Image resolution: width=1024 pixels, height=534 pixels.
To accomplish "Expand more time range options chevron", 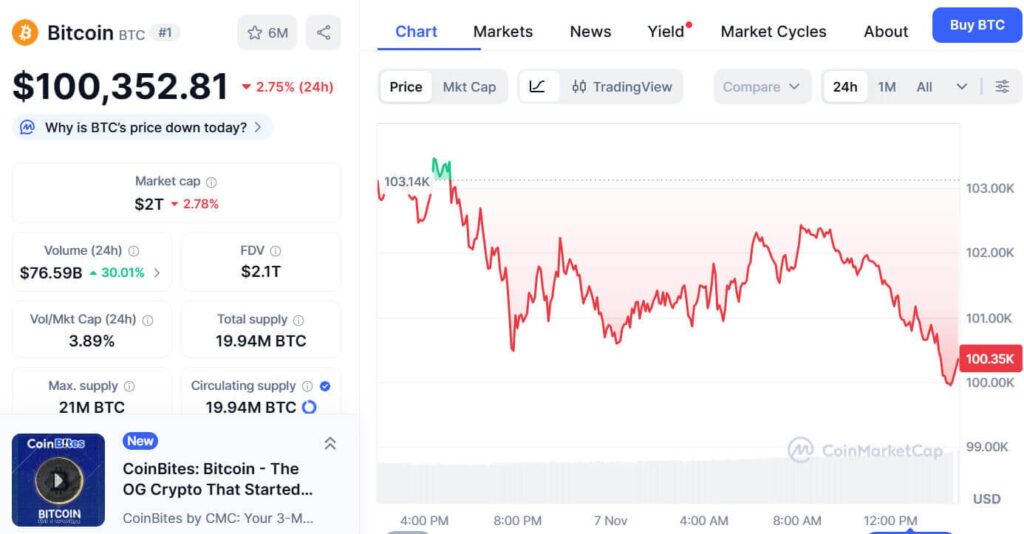I will (962, 87).
